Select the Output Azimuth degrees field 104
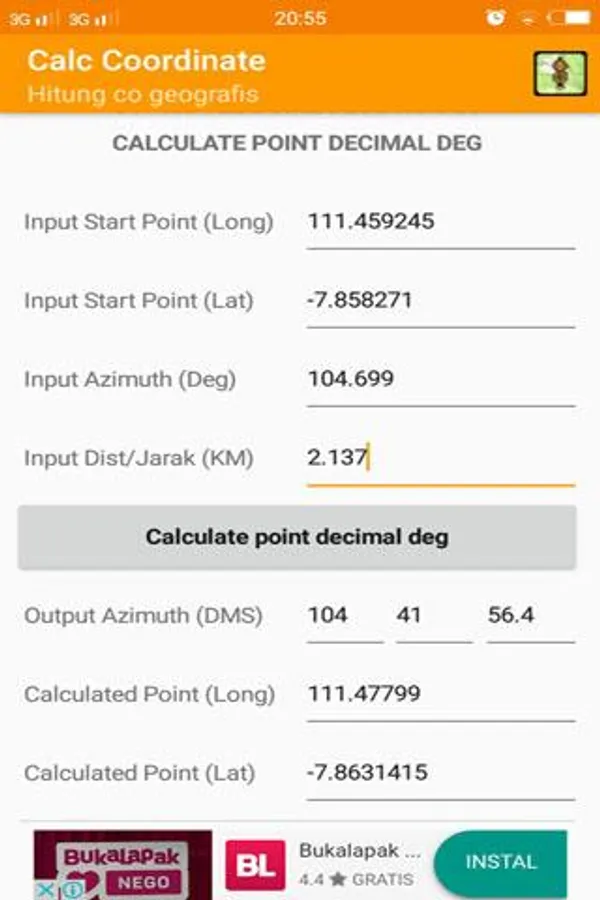 [344, 616]
